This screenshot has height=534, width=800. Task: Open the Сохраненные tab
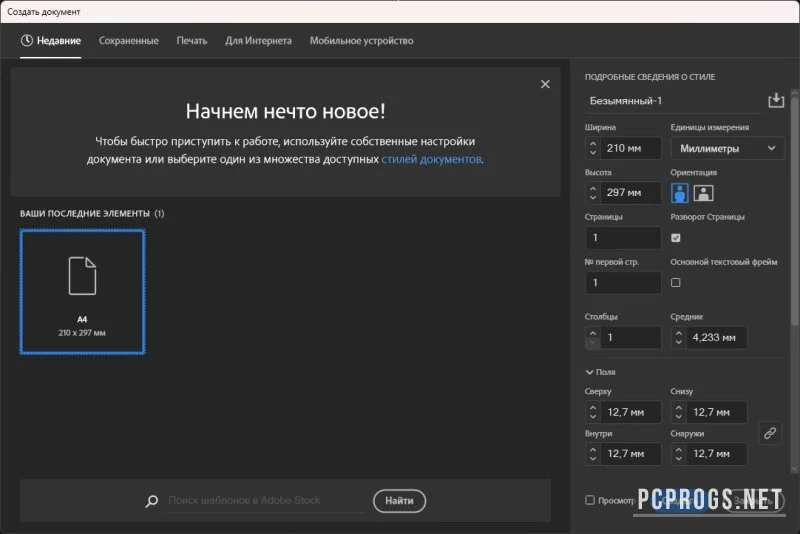pyautogui.click(x=129, y=41)
